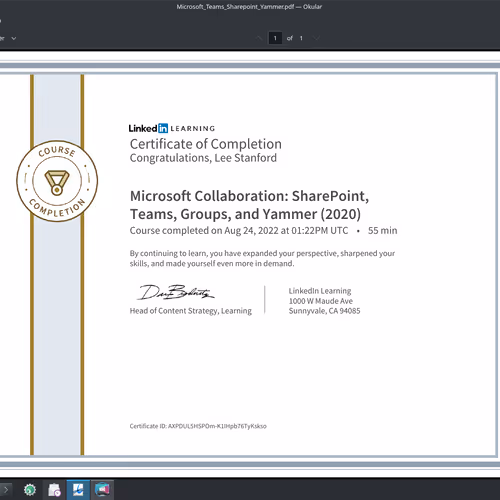This screenshot has width=500, height=500.
Task: Click the "55 min" duration text
Action: coord(383,230)
